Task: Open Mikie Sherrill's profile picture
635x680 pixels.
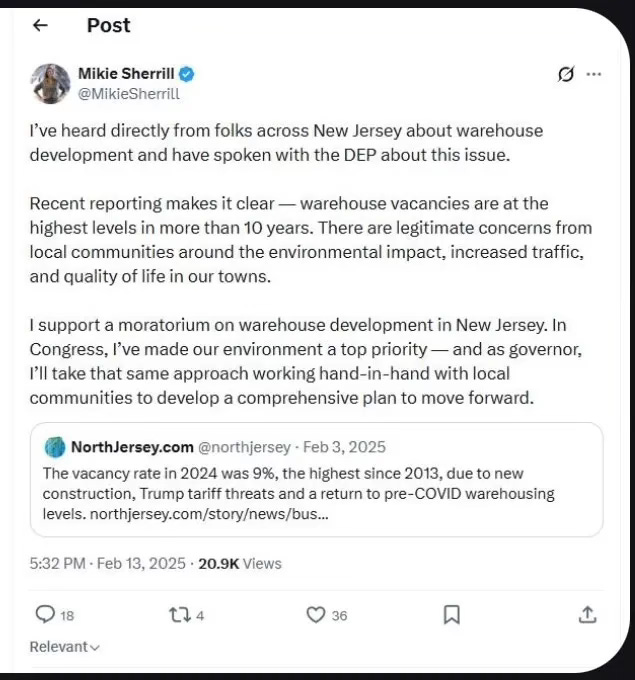Action: (x=50, y=84)
